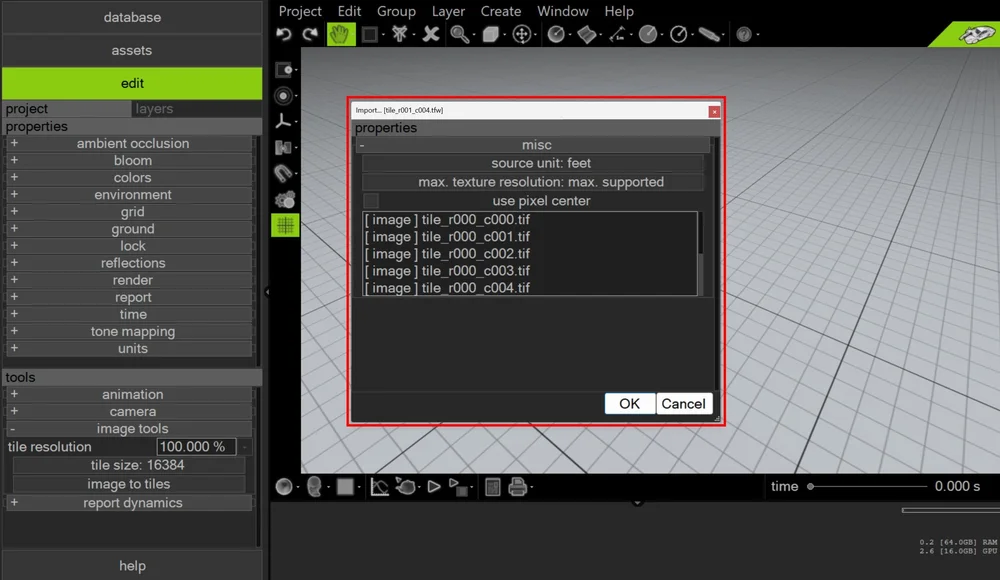
Task: Open the graph diagram icon
Action: point(379,487)
